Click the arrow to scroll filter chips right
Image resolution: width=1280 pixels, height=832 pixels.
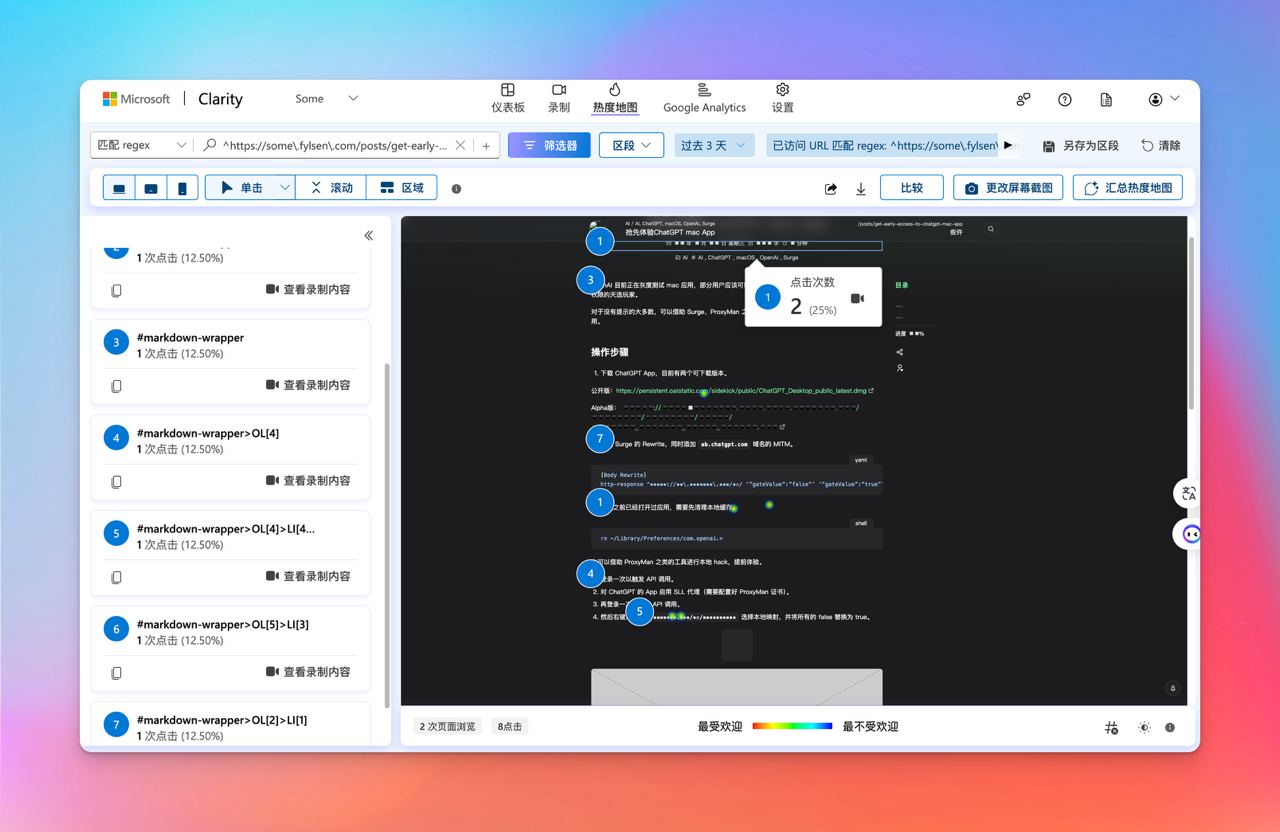coord(1008,145)
